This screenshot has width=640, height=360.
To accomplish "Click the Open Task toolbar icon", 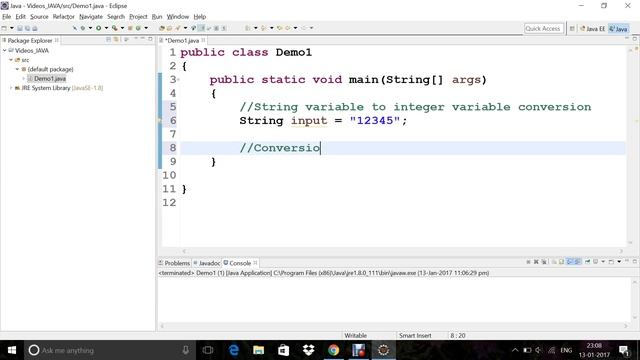I will pyautogui.click(x=169, y=28).
